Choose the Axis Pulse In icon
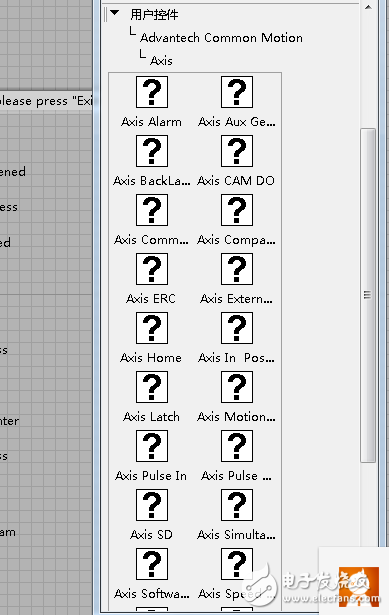 152,446
